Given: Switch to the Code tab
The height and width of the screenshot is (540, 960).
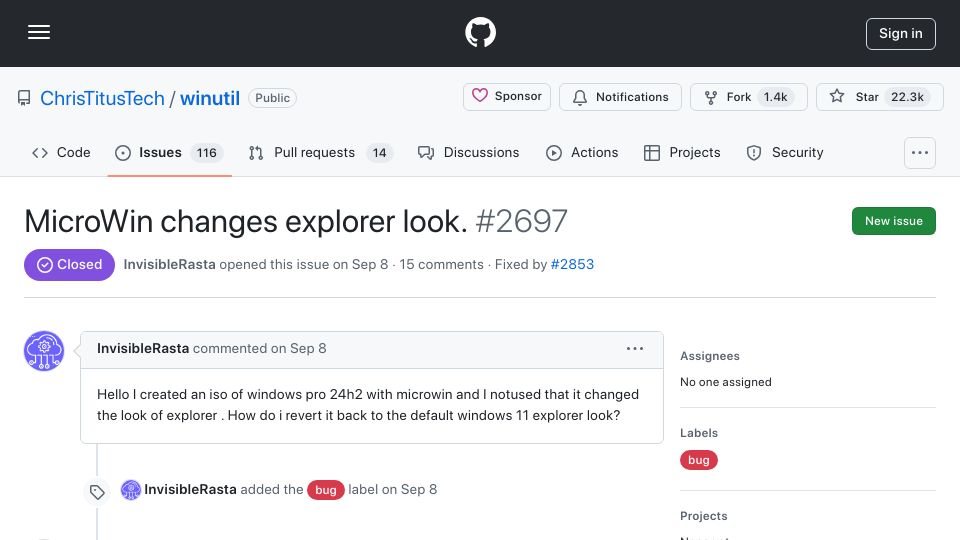Looking at the screenshot, I should (61, 152).
